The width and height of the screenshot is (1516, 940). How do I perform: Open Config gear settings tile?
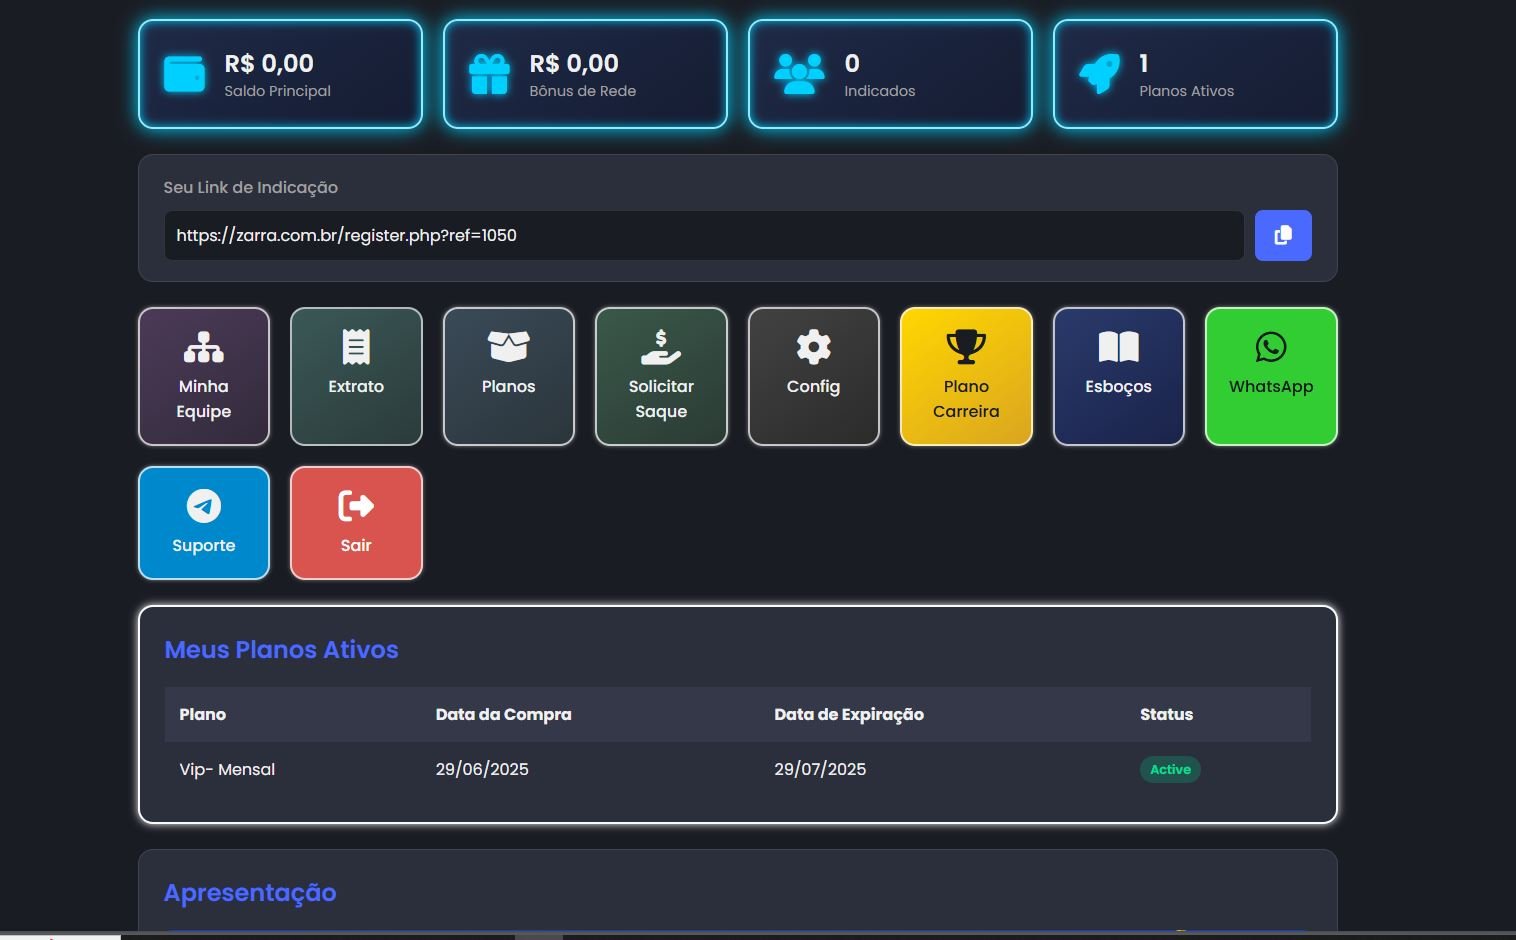[x=813, y=376]
